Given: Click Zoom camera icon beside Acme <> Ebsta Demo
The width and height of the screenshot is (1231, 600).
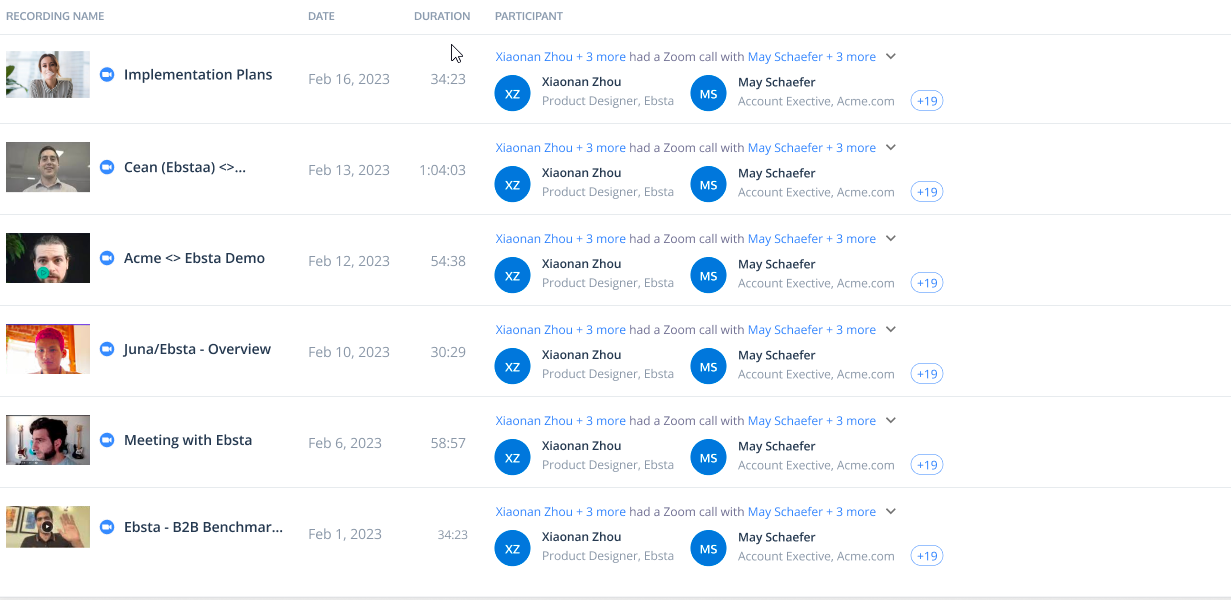Looking at the screenshot, I should (107, 258).
